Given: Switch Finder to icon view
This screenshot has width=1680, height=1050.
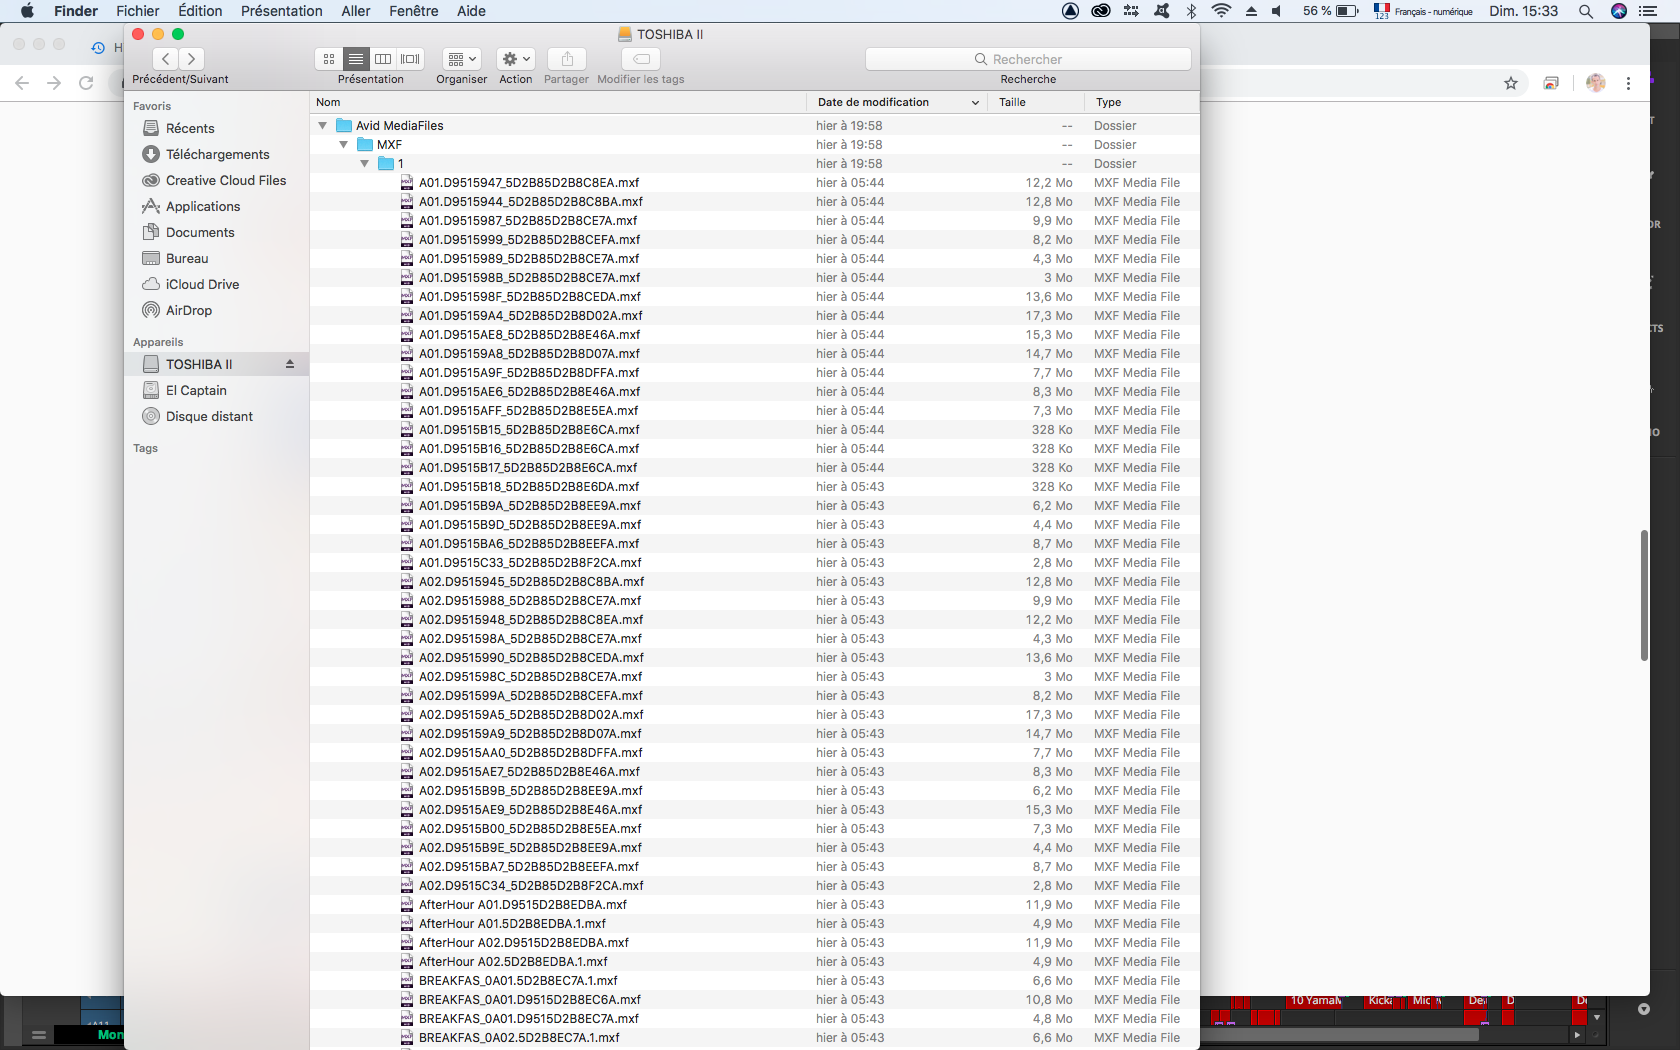Looking at the screenshot, I should pyautogui.click(x=329, y=59).
